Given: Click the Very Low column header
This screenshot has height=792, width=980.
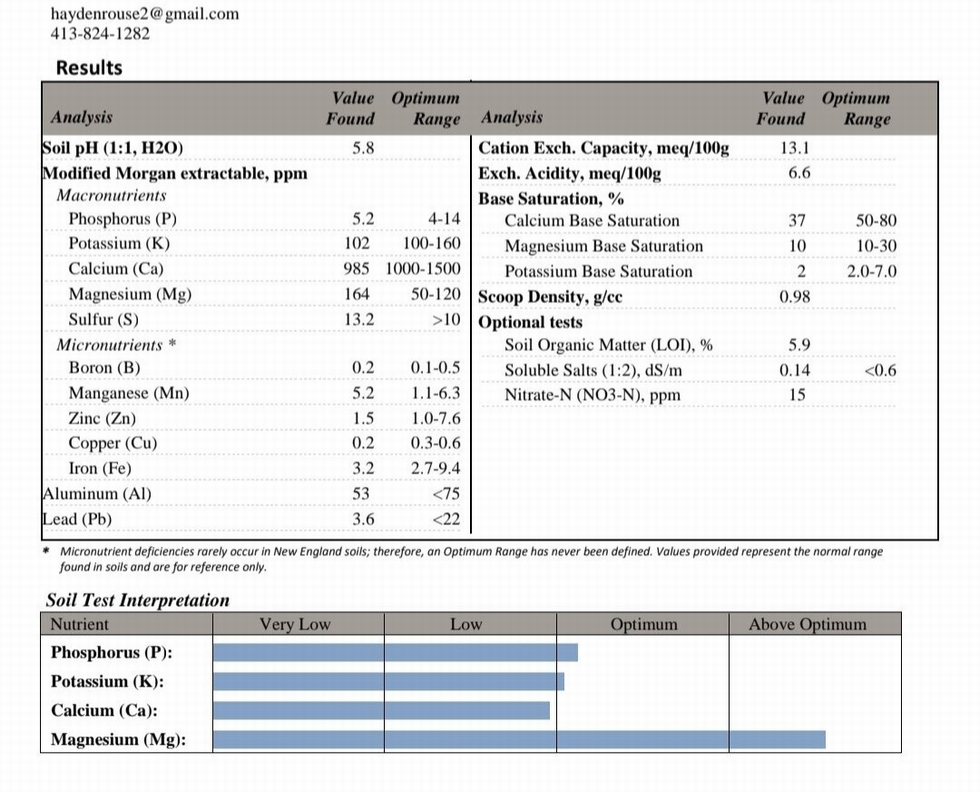Looking at the screenshot, I should point(295,625).
